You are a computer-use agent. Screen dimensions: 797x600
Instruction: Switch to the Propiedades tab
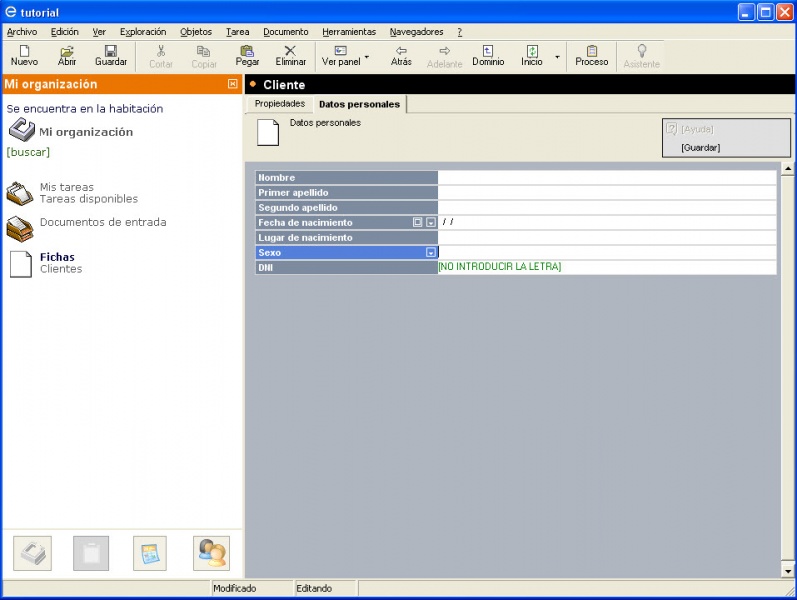click(x=279, y=104)
